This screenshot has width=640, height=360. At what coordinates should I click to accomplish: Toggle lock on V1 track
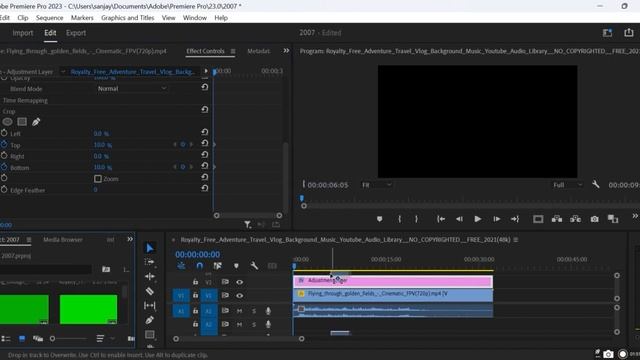click(196, 296)
